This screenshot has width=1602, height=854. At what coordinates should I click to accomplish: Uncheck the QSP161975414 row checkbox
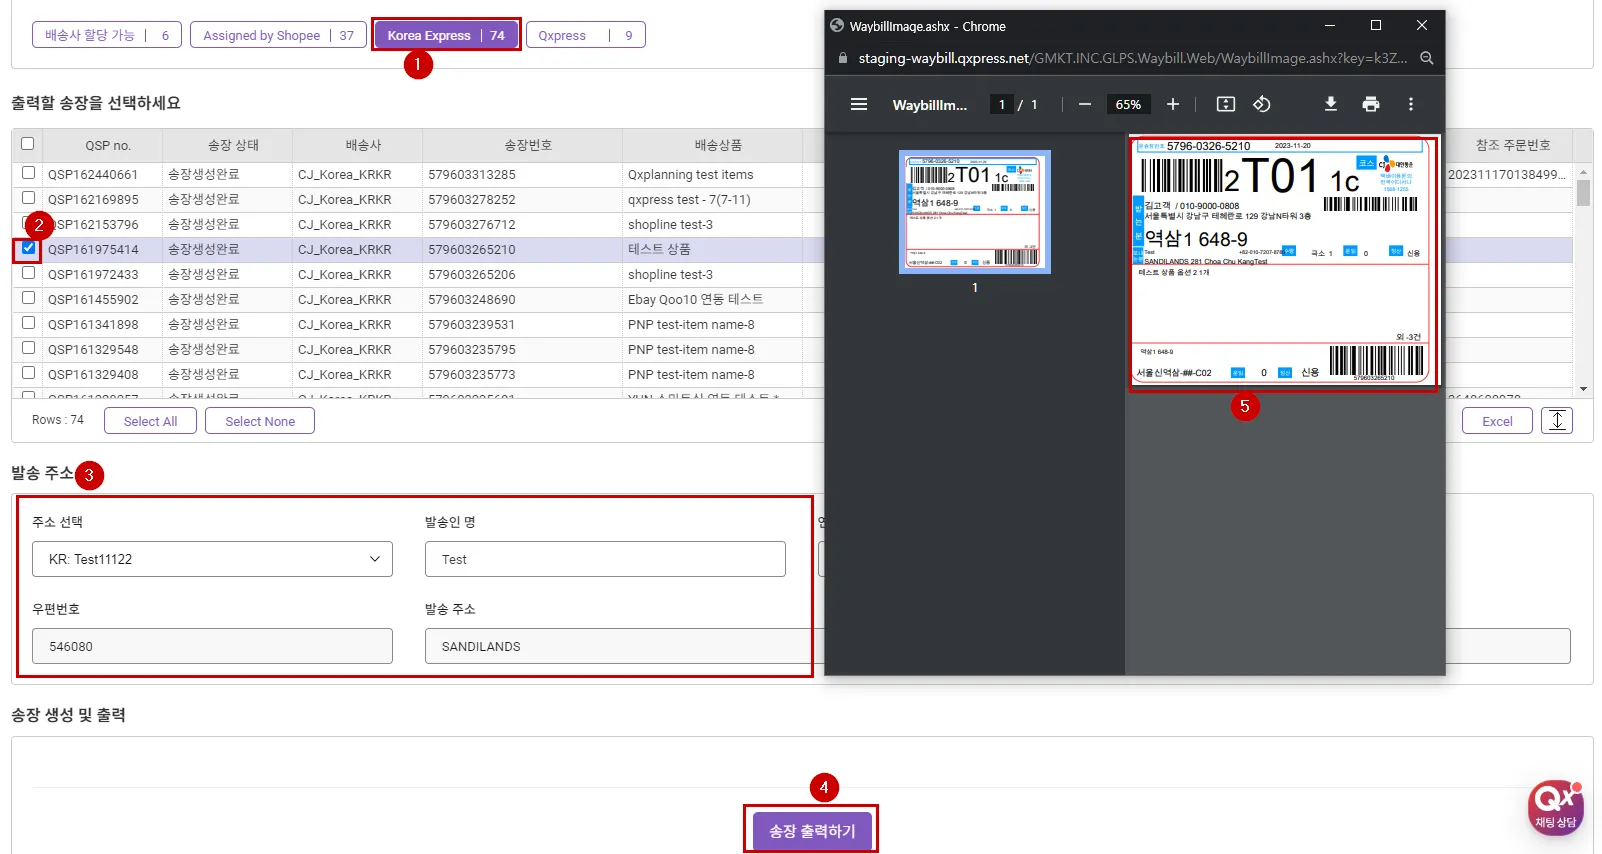(28, 248)
